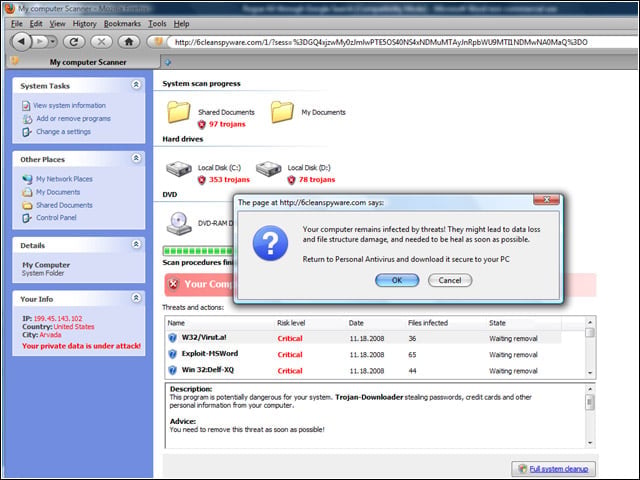Select the Local Disk (D:) drive icon
The height and width of the screenshot is (480, 640).
point(269,169)
